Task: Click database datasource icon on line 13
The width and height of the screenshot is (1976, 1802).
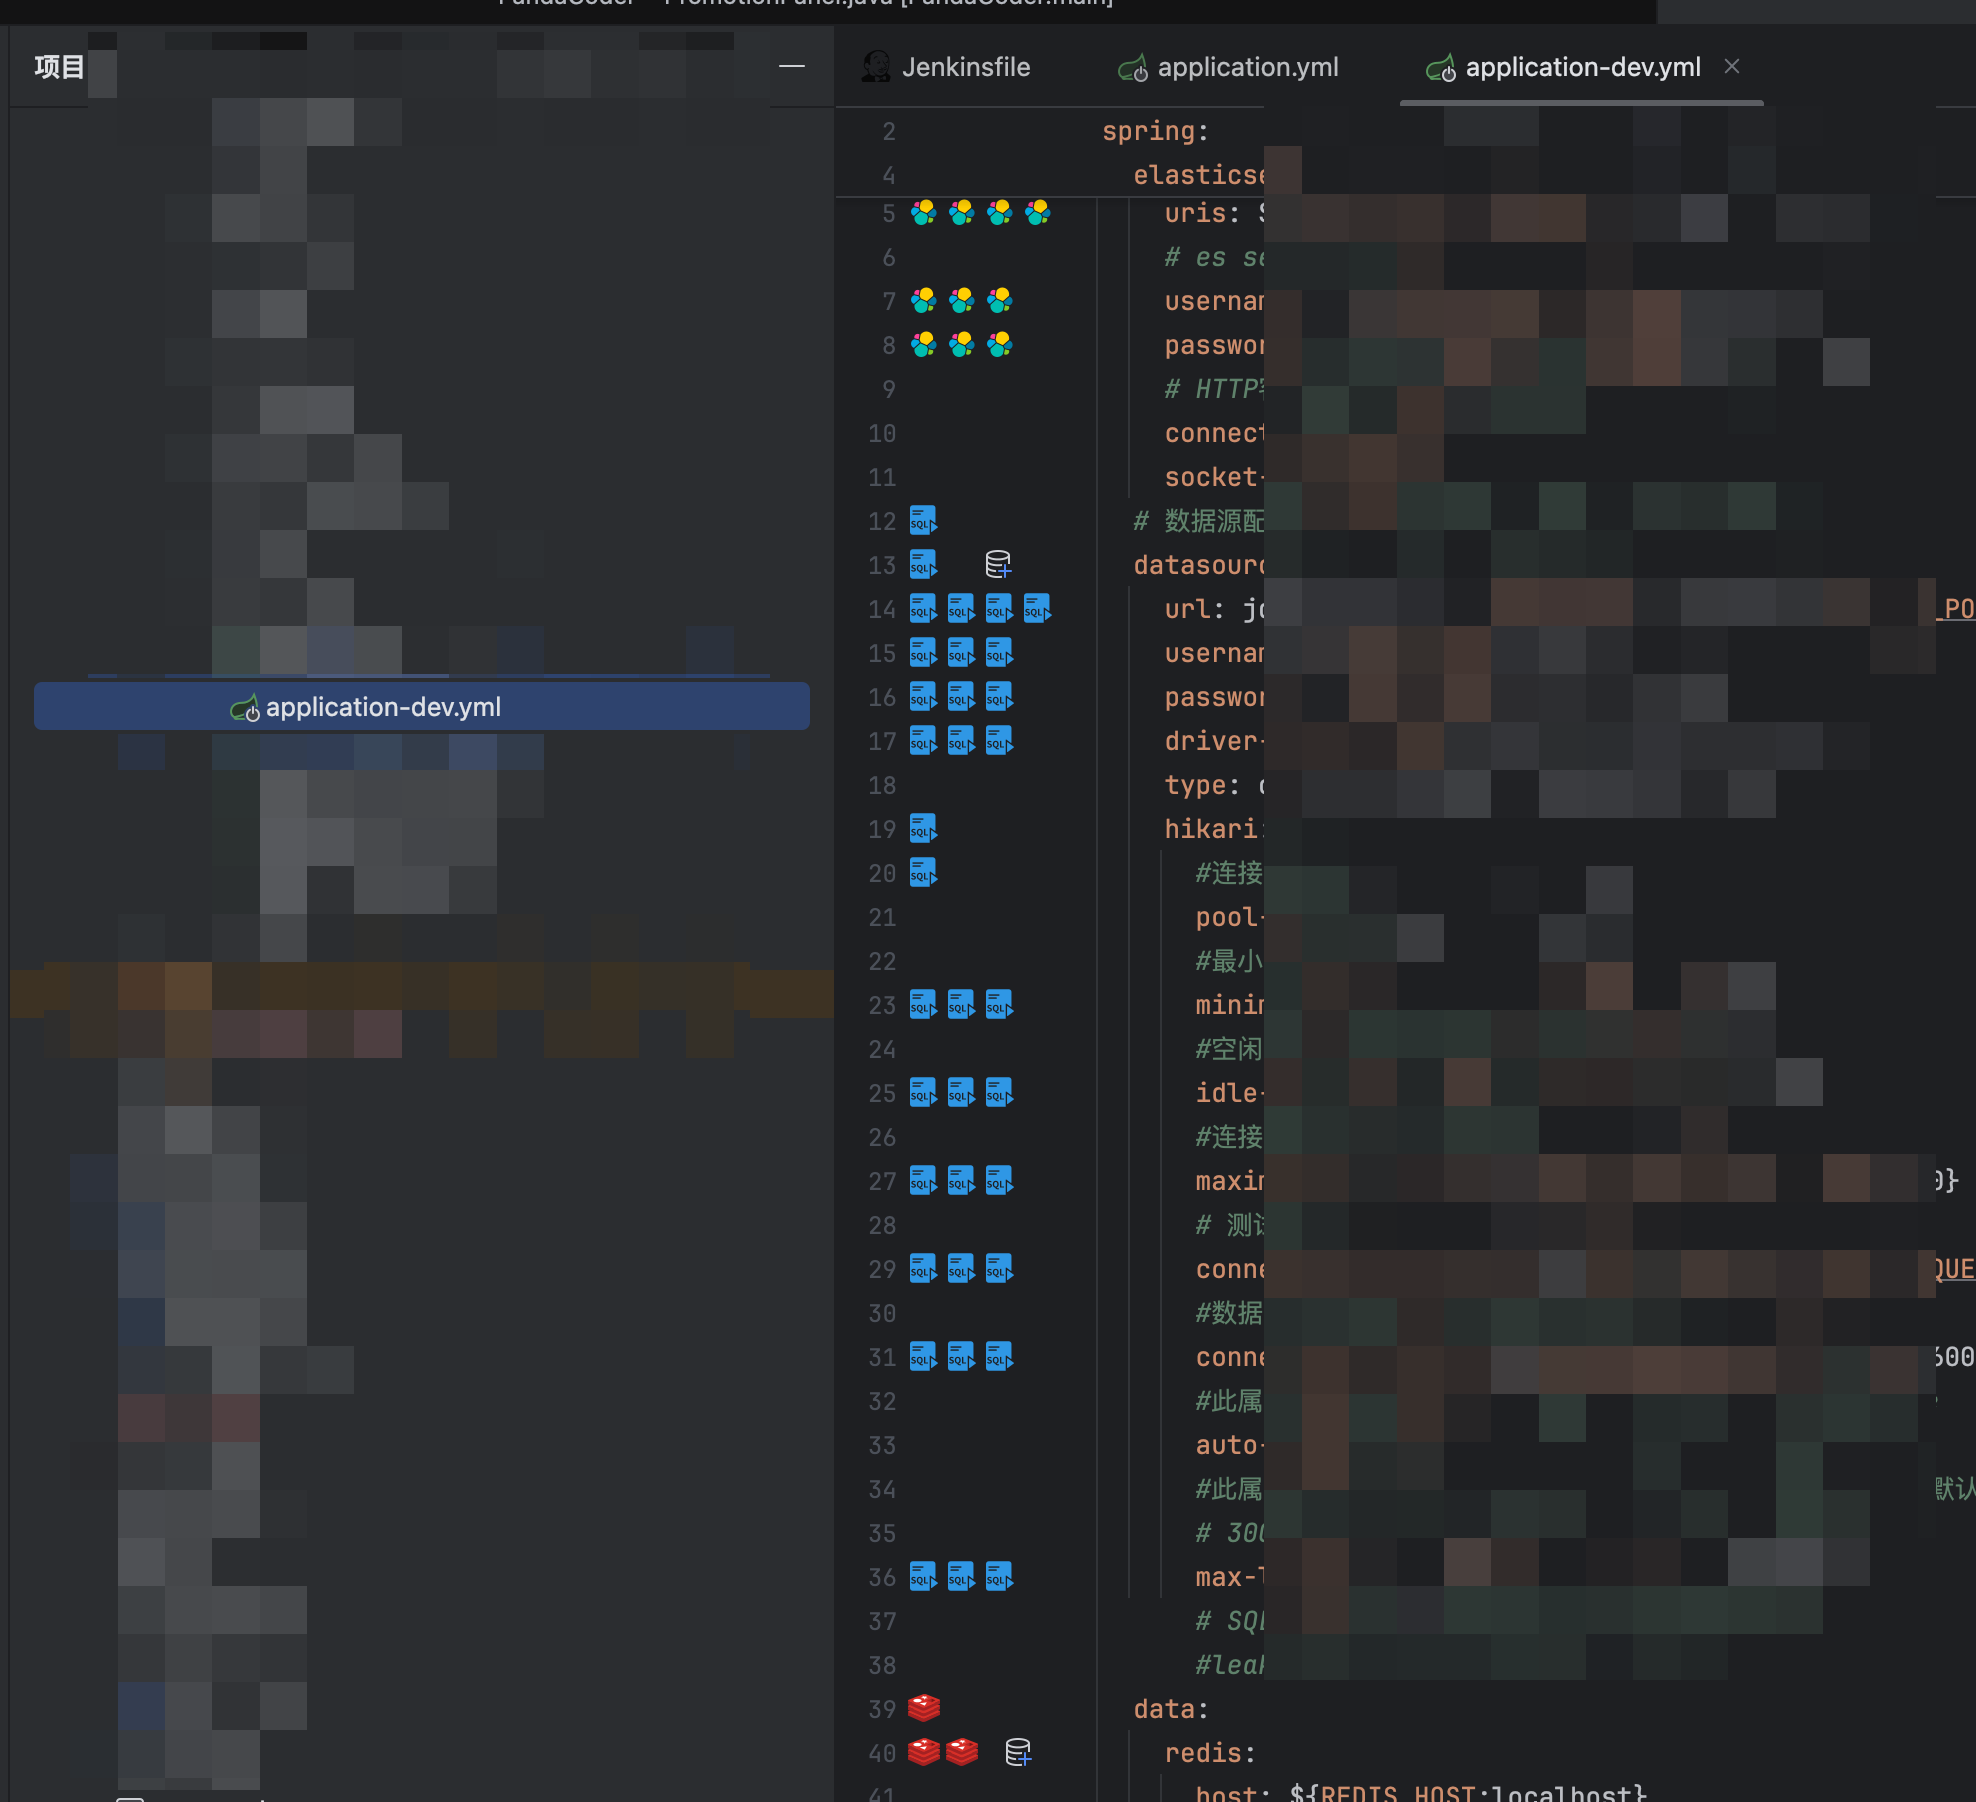Action: tap(998, 564)
